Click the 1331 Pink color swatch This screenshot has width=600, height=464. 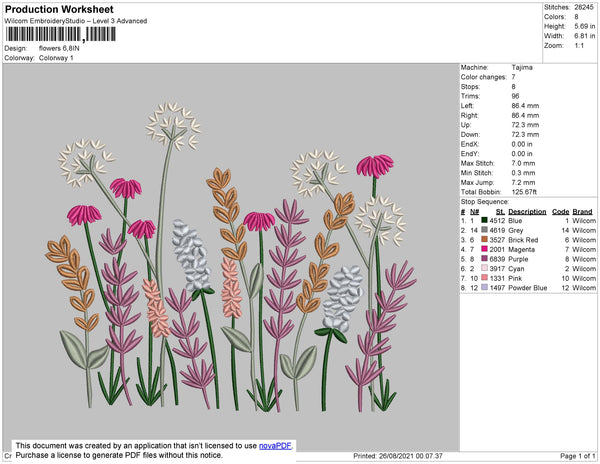[484, 278]
